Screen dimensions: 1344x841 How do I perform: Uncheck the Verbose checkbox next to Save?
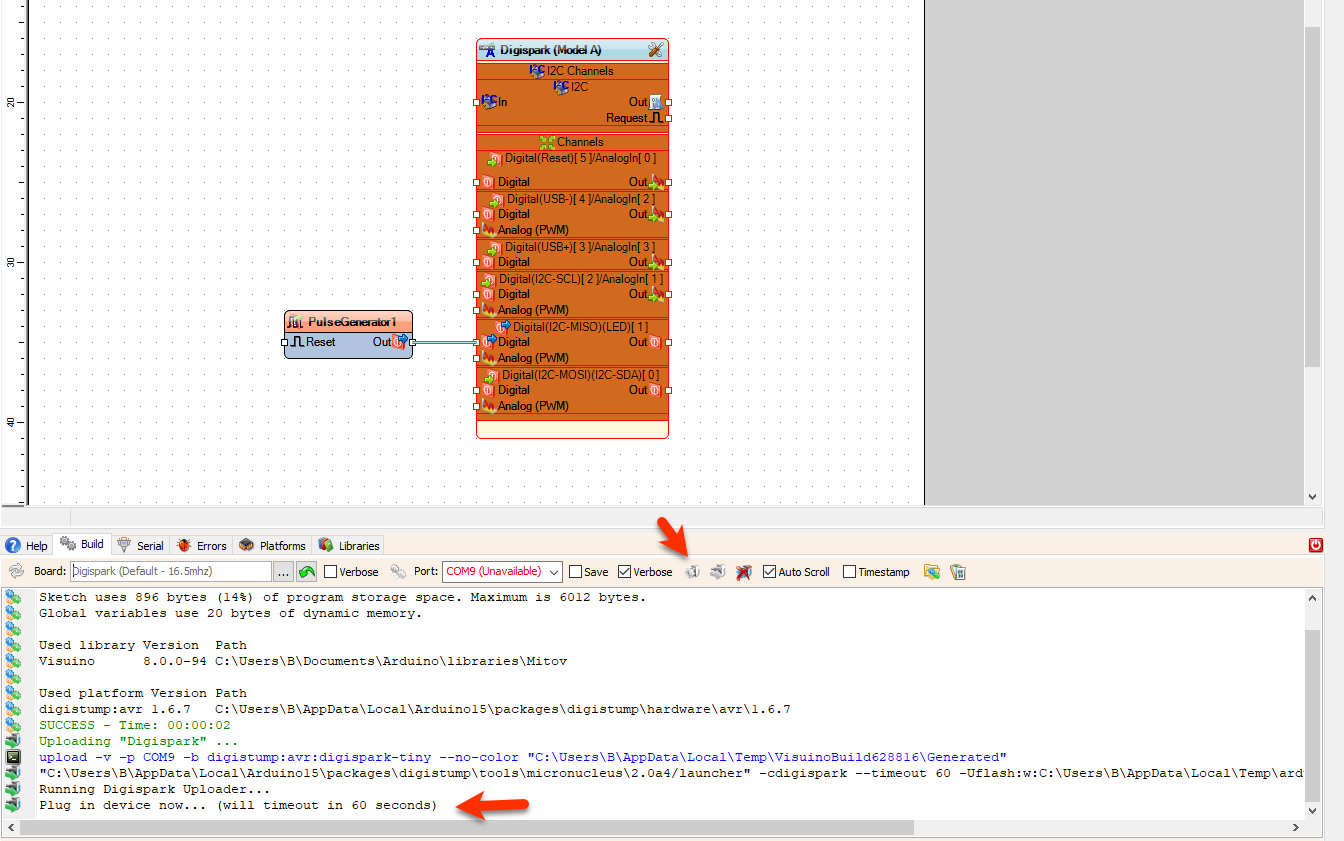point(625,572)
